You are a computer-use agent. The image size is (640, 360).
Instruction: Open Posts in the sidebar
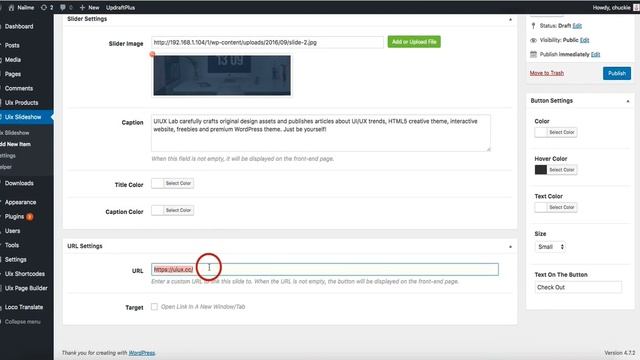point(12,45)
